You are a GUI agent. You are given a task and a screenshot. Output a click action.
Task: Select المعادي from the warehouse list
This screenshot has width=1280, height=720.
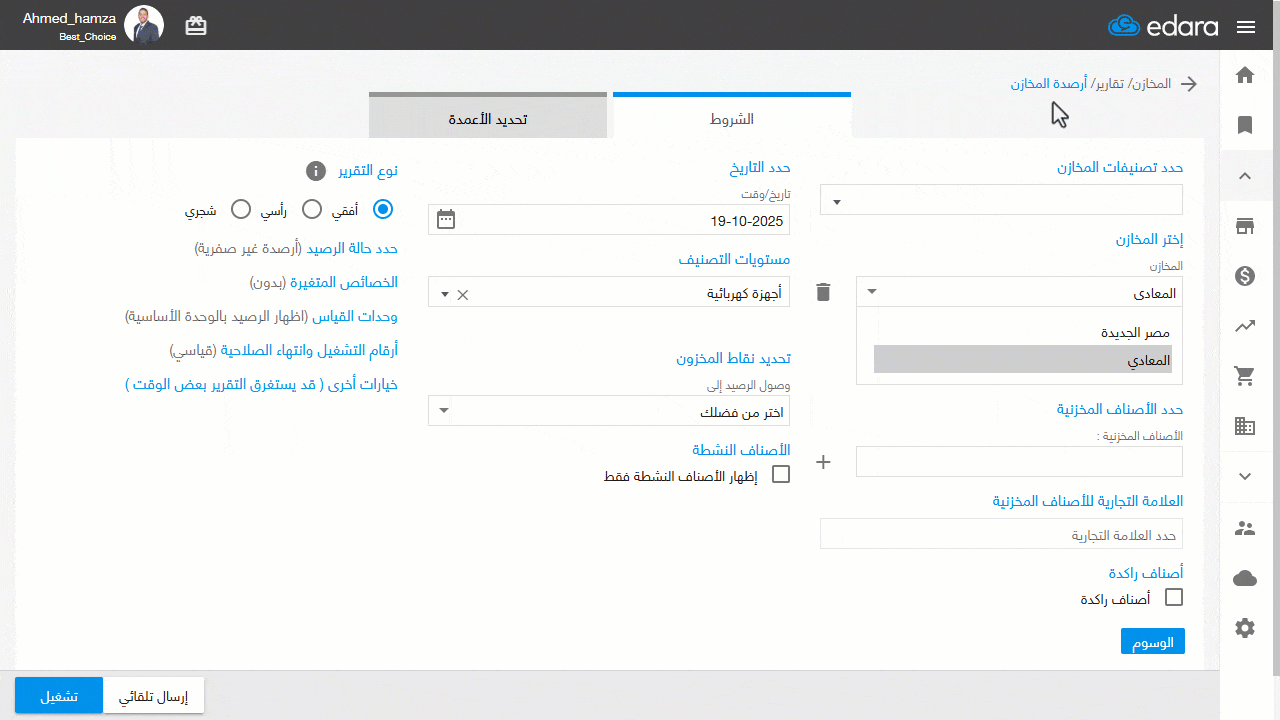(x=1022, y=358)
